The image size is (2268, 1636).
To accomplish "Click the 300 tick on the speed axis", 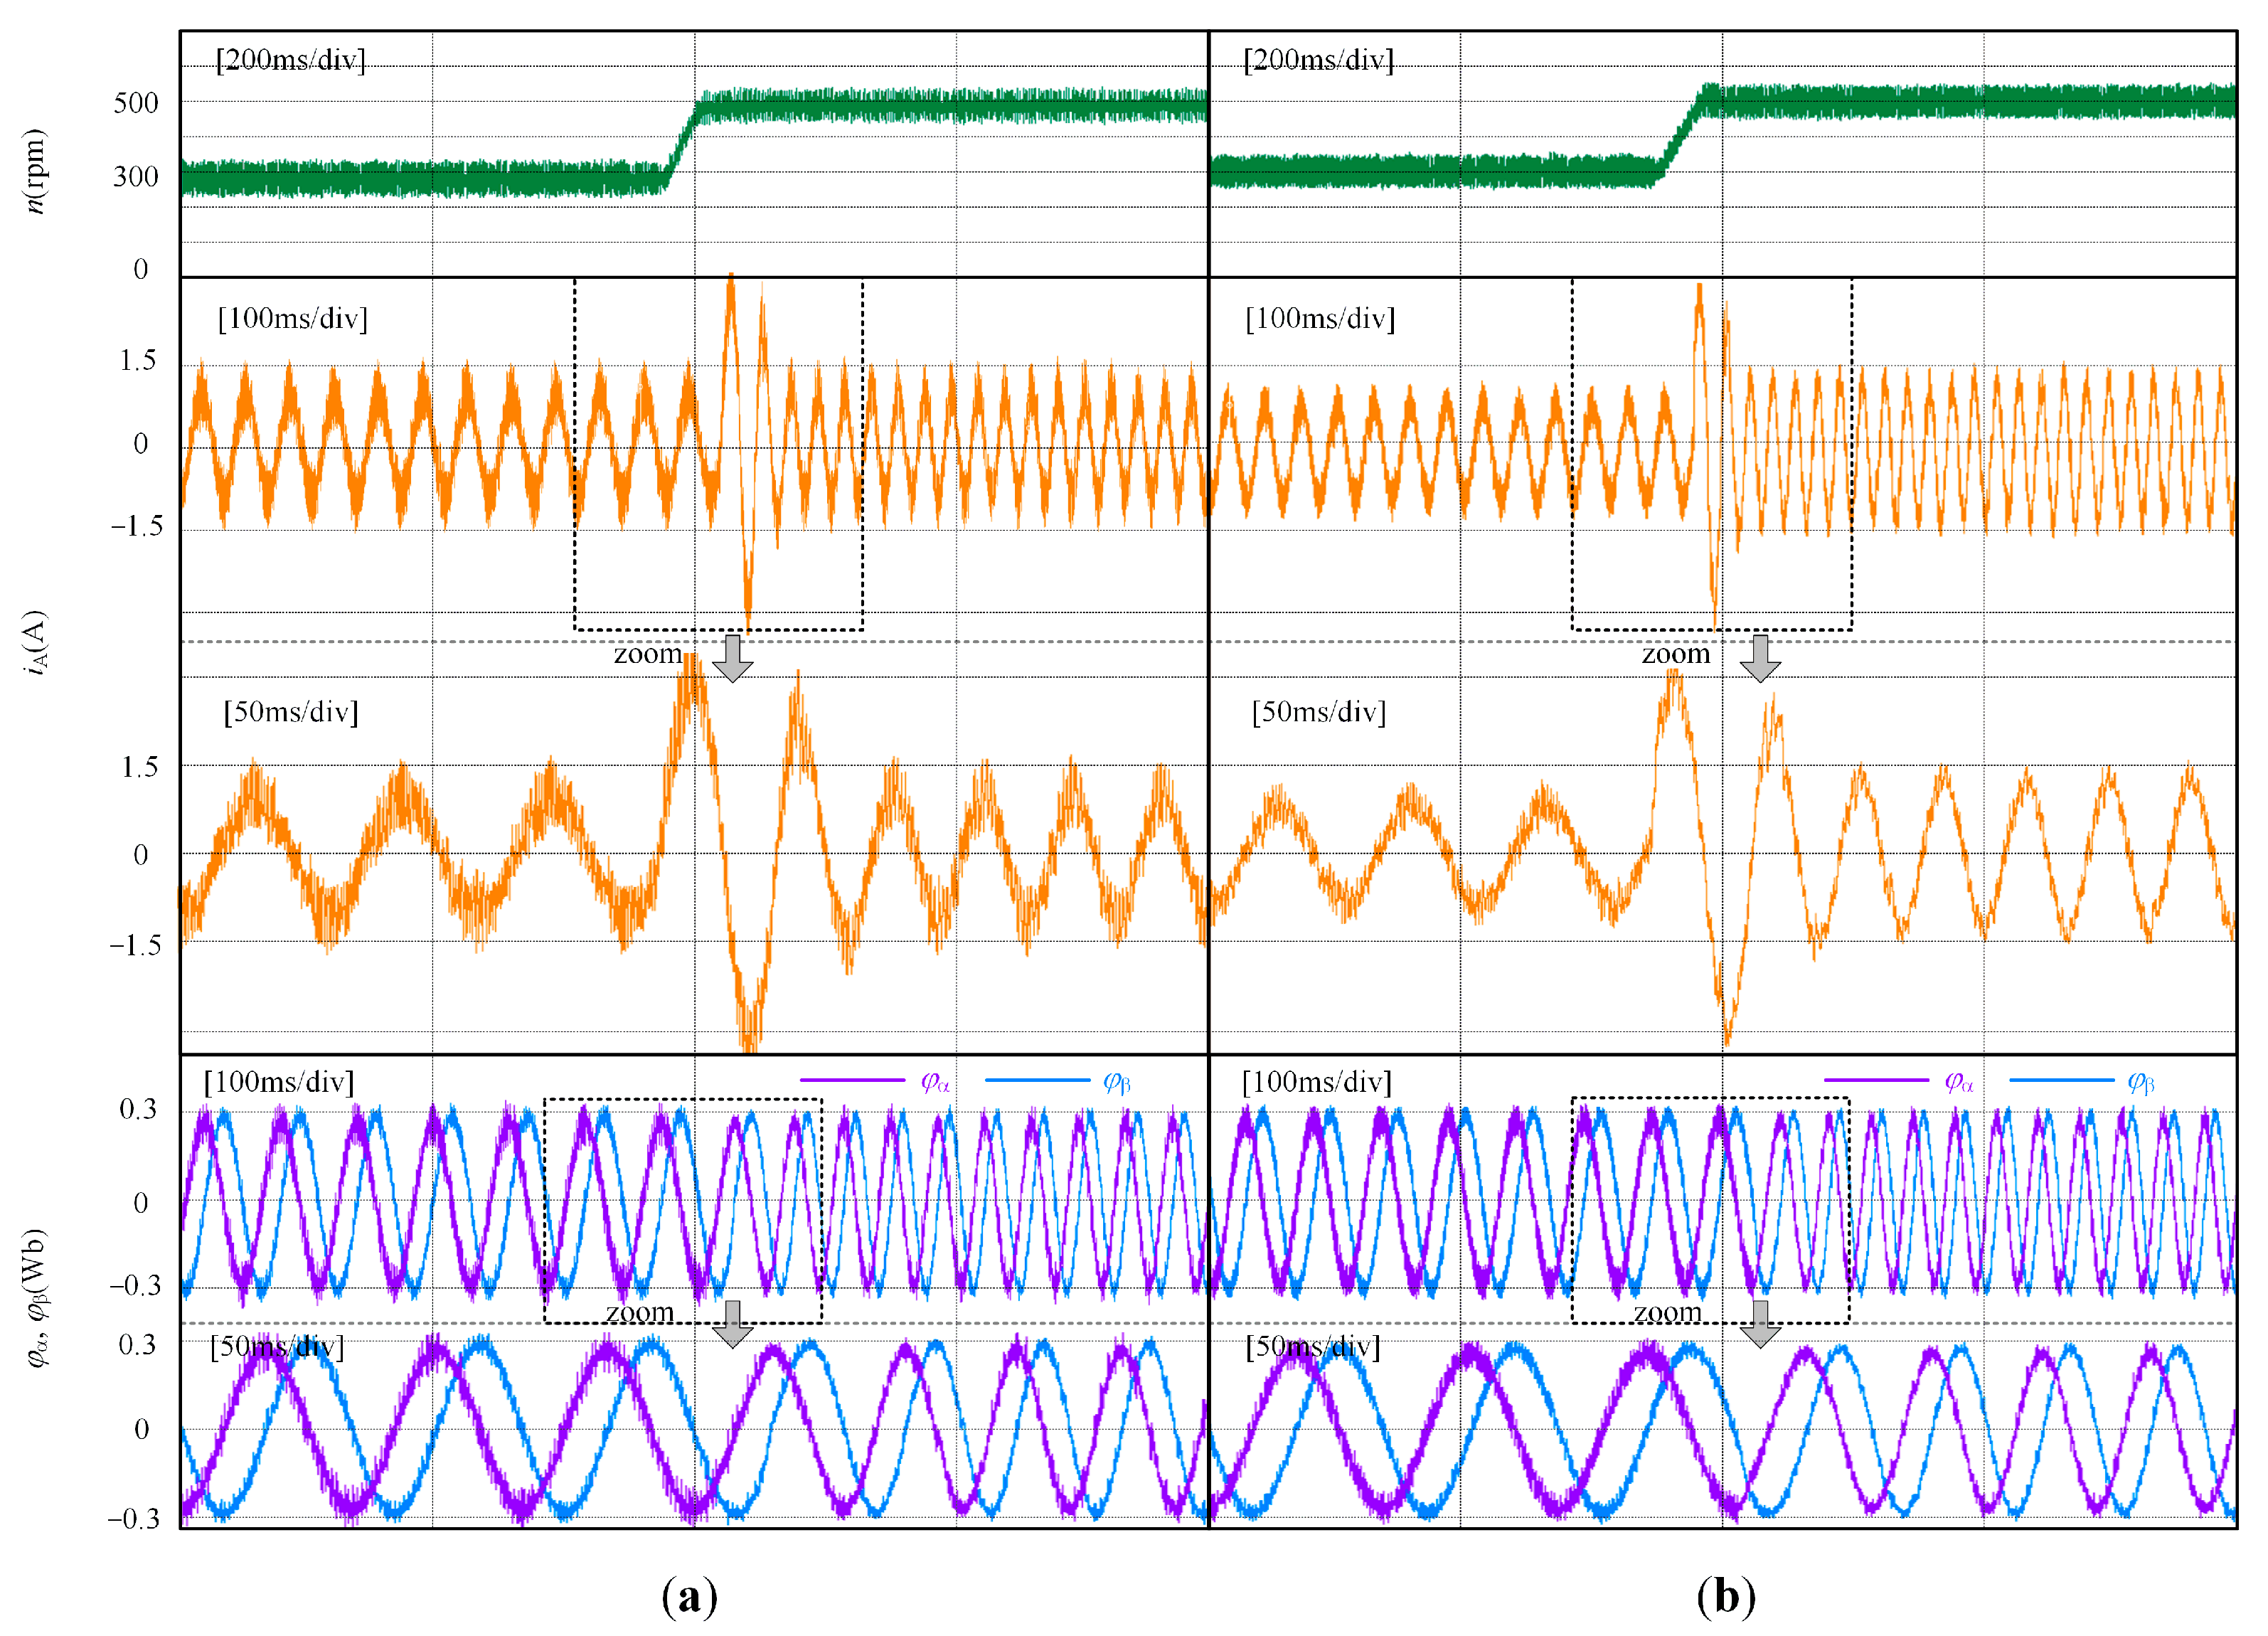I will pyautogui.click(x=135, y=177).
